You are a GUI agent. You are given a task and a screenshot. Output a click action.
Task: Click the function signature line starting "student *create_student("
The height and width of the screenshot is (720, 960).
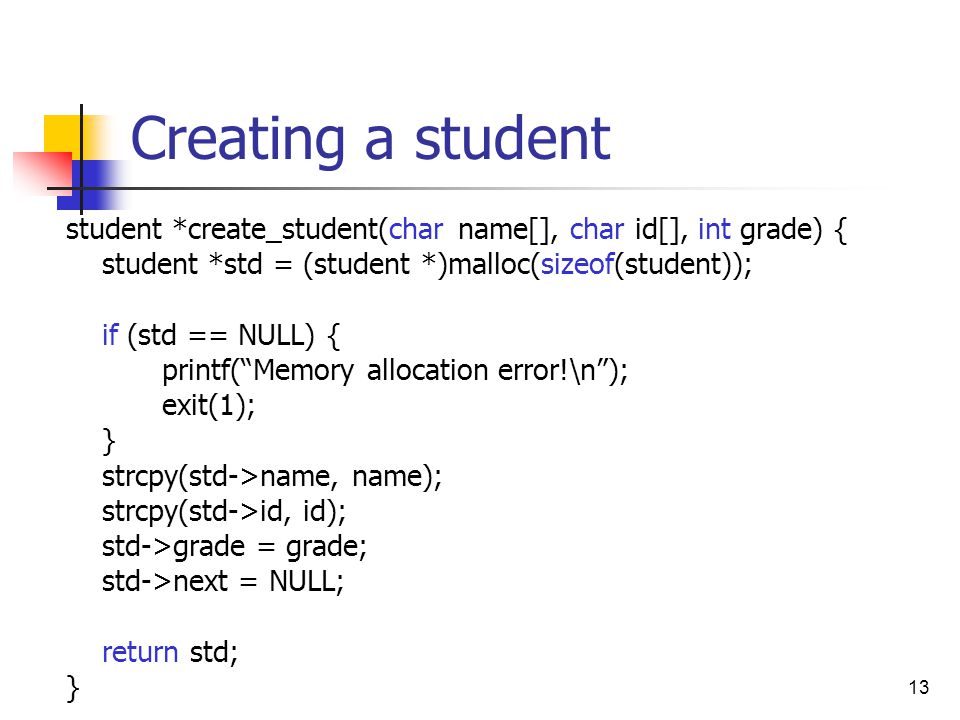coord(456,230)
